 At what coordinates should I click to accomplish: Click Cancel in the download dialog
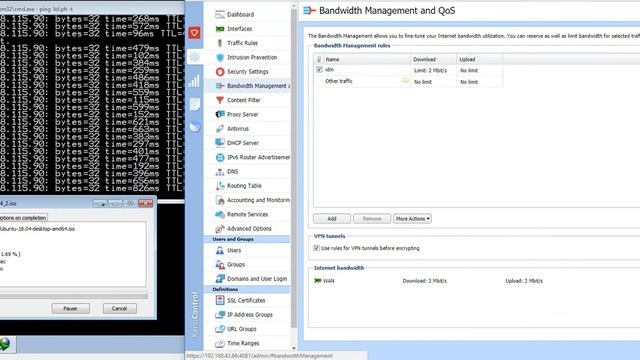(120, 309)
